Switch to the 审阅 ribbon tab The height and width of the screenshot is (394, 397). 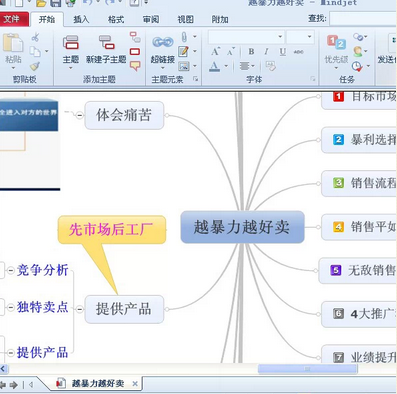click(151, 19)
